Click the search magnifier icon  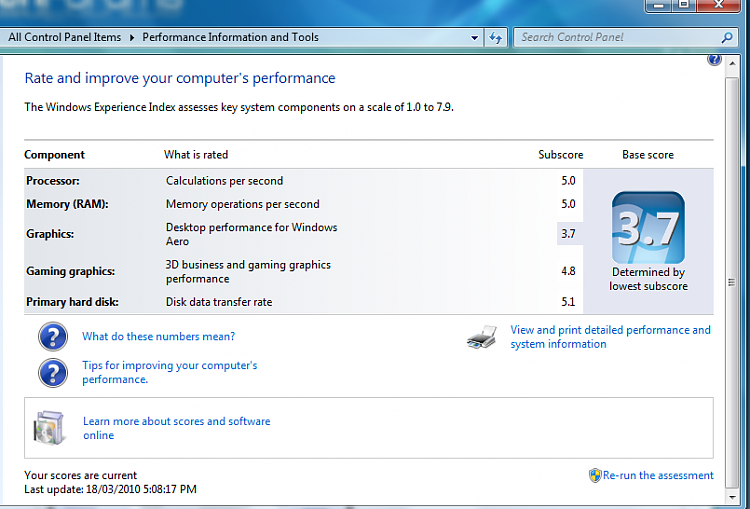click(x=727, y=37)
